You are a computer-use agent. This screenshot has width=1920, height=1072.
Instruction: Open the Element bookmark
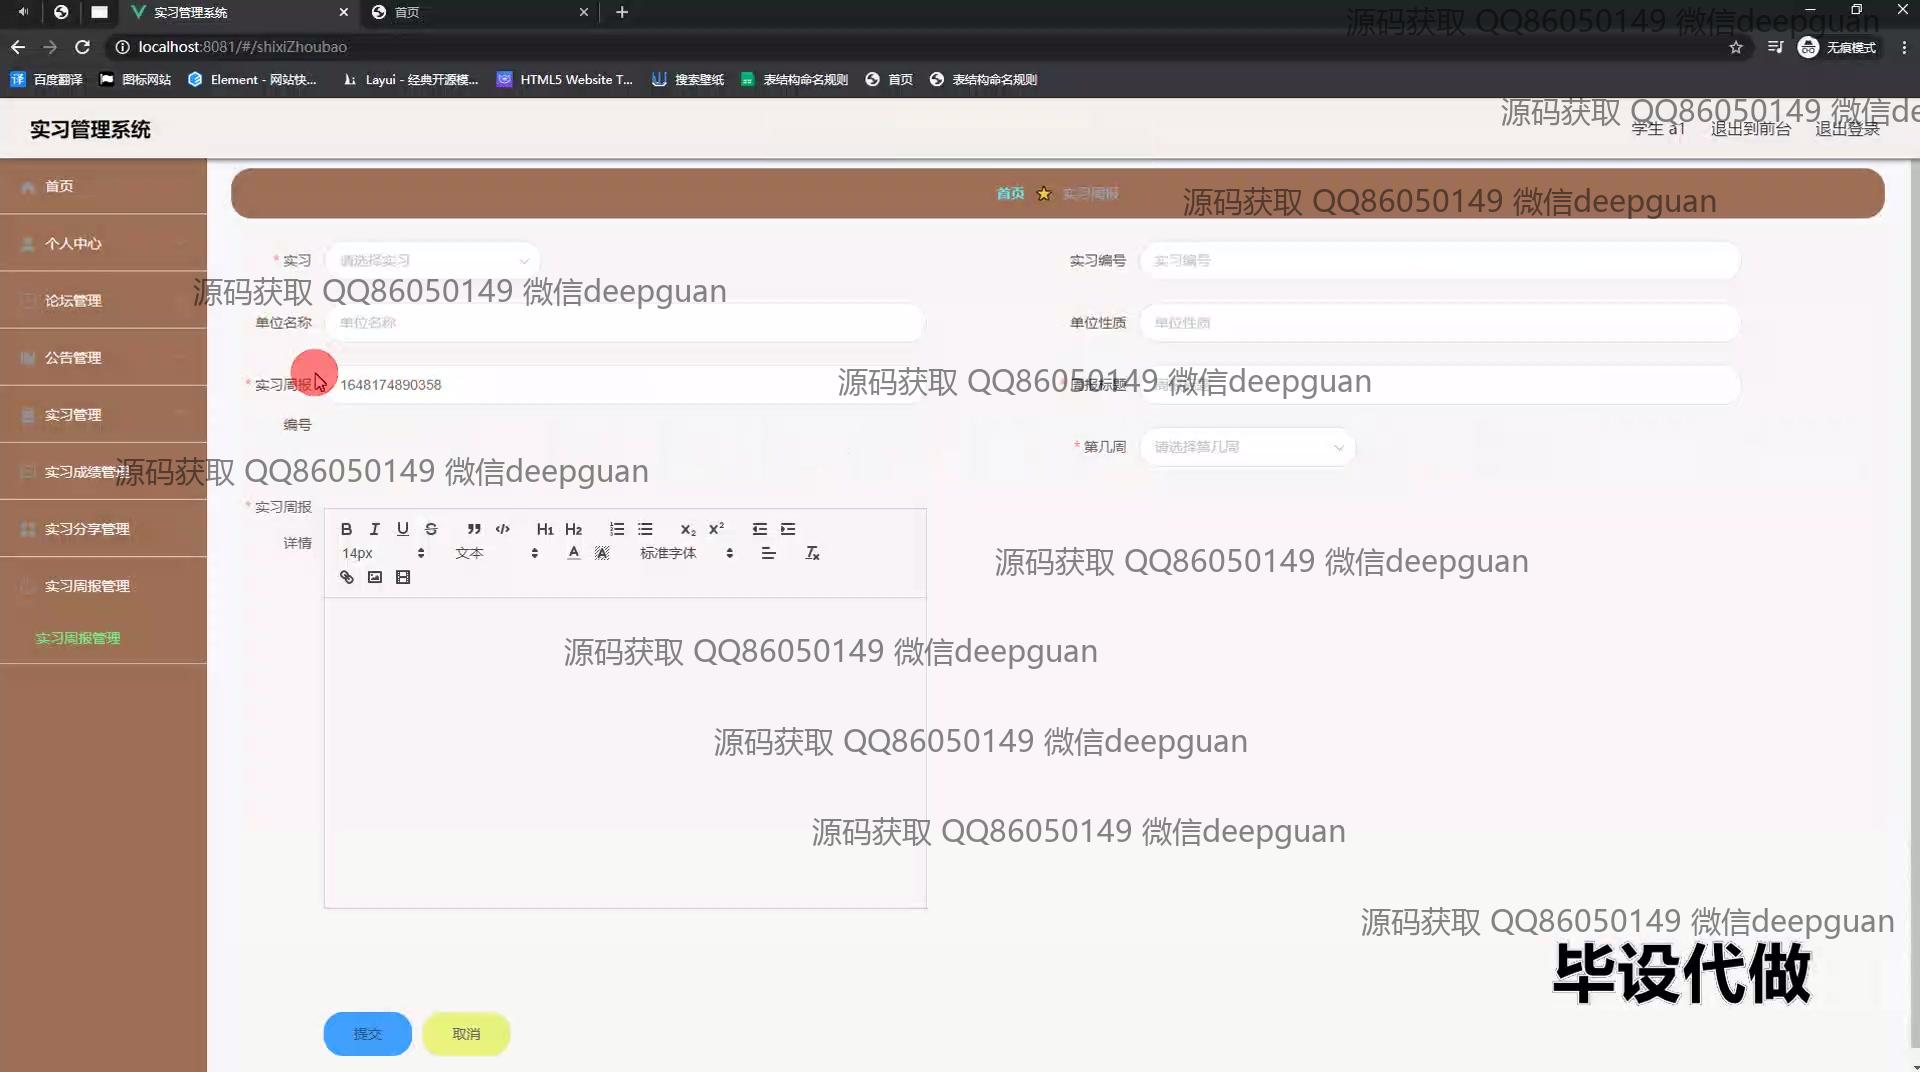[x=253, y=79]
